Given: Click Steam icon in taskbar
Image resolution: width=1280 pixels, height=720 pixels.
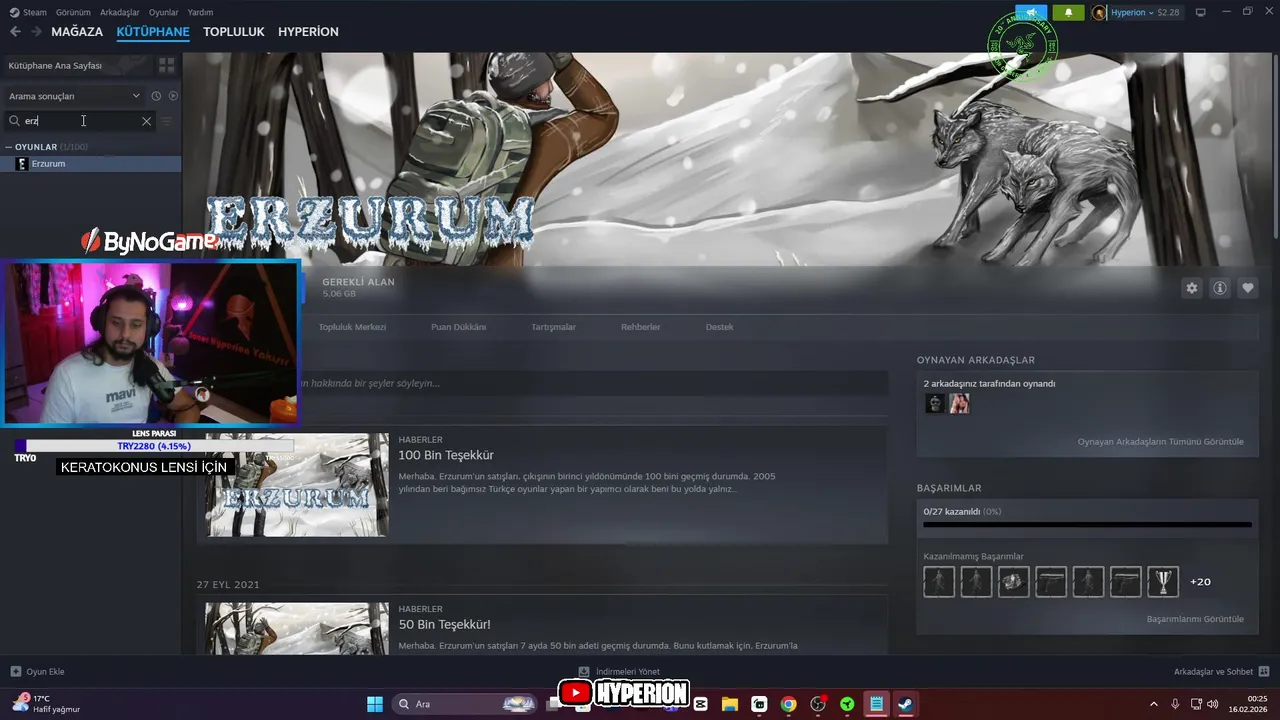Looking at the screenshot, I should (905, 704).
